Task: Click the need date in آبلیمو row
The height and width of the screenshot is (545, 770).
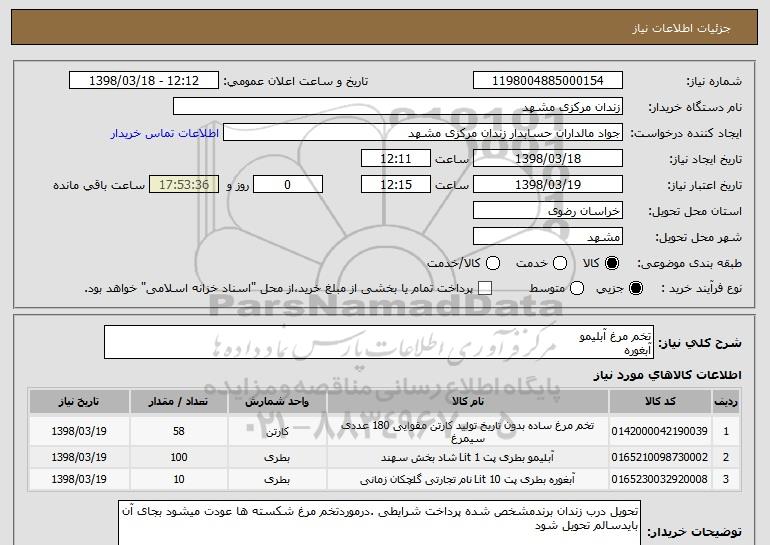Action: 79,457
